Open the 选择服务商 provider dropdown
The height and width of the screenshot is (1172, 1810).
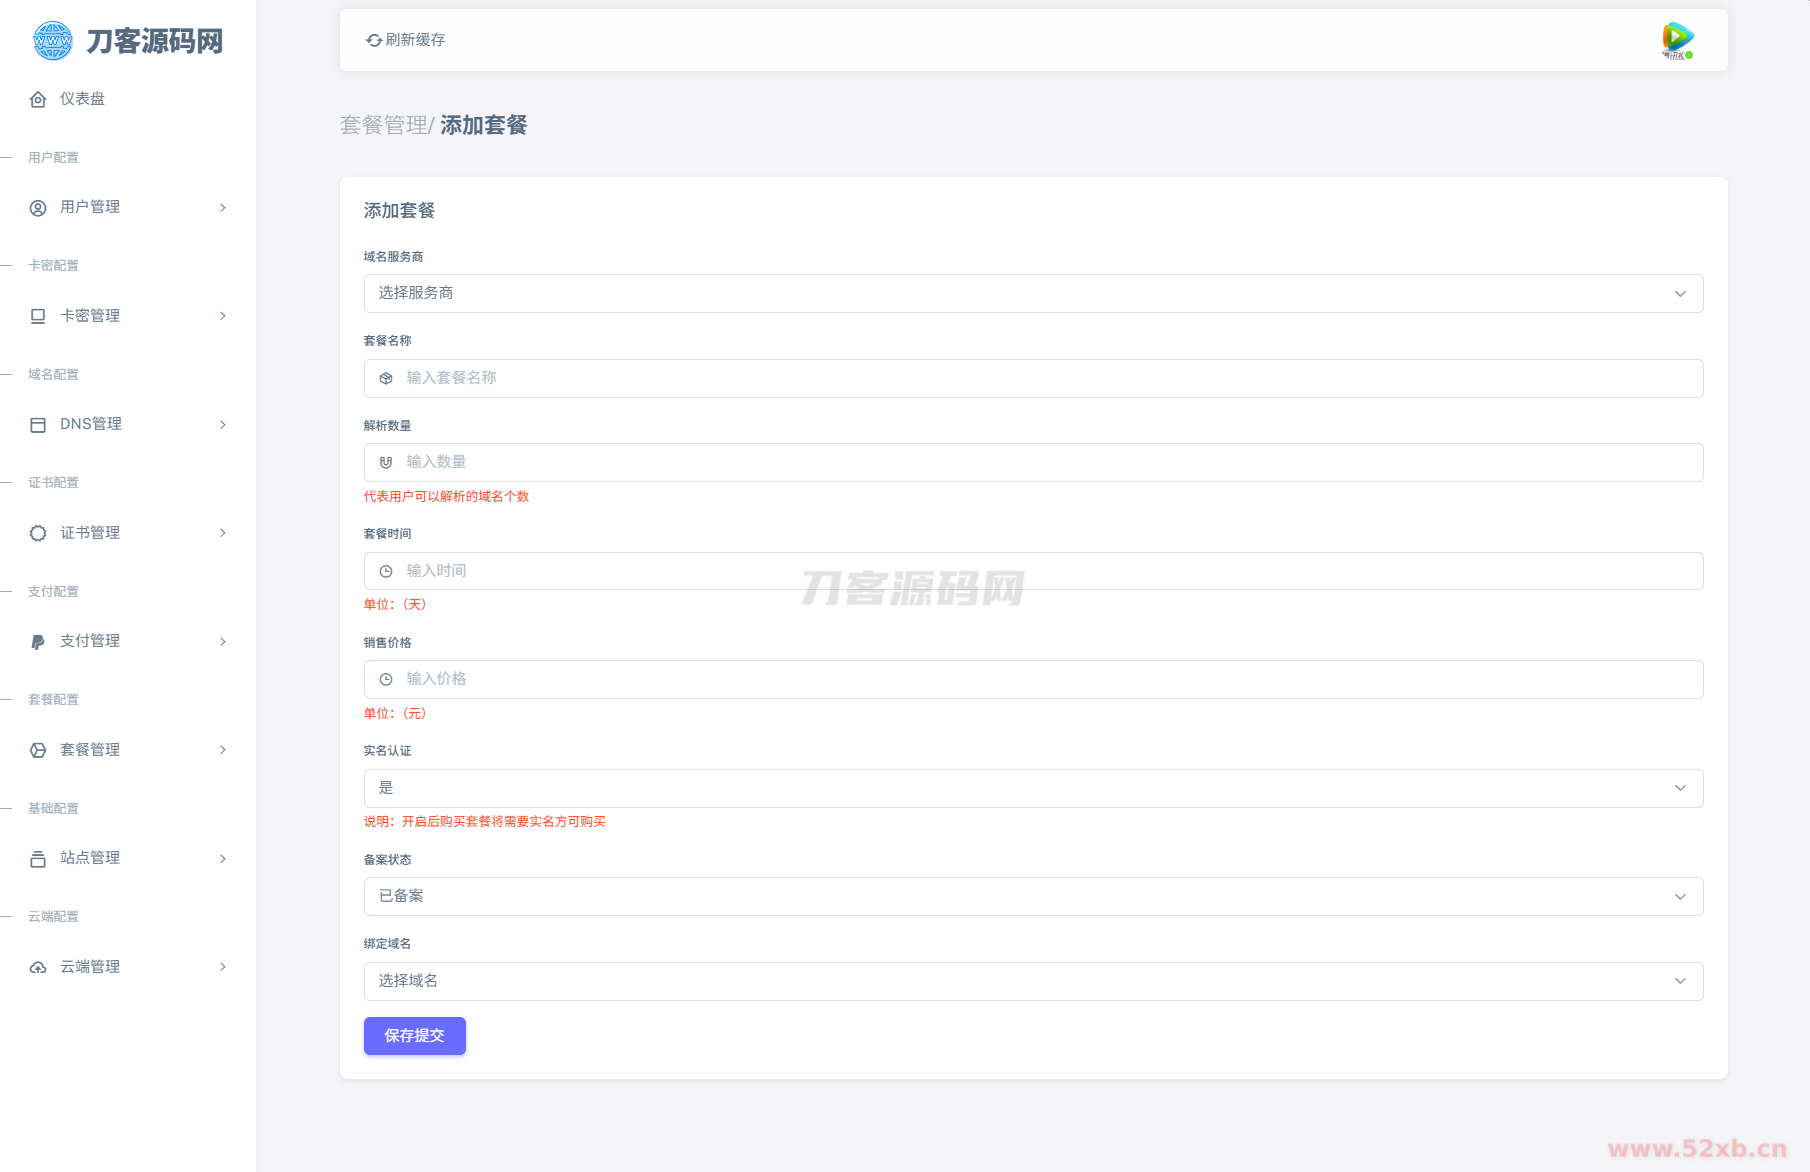[x=1032, y=294]
